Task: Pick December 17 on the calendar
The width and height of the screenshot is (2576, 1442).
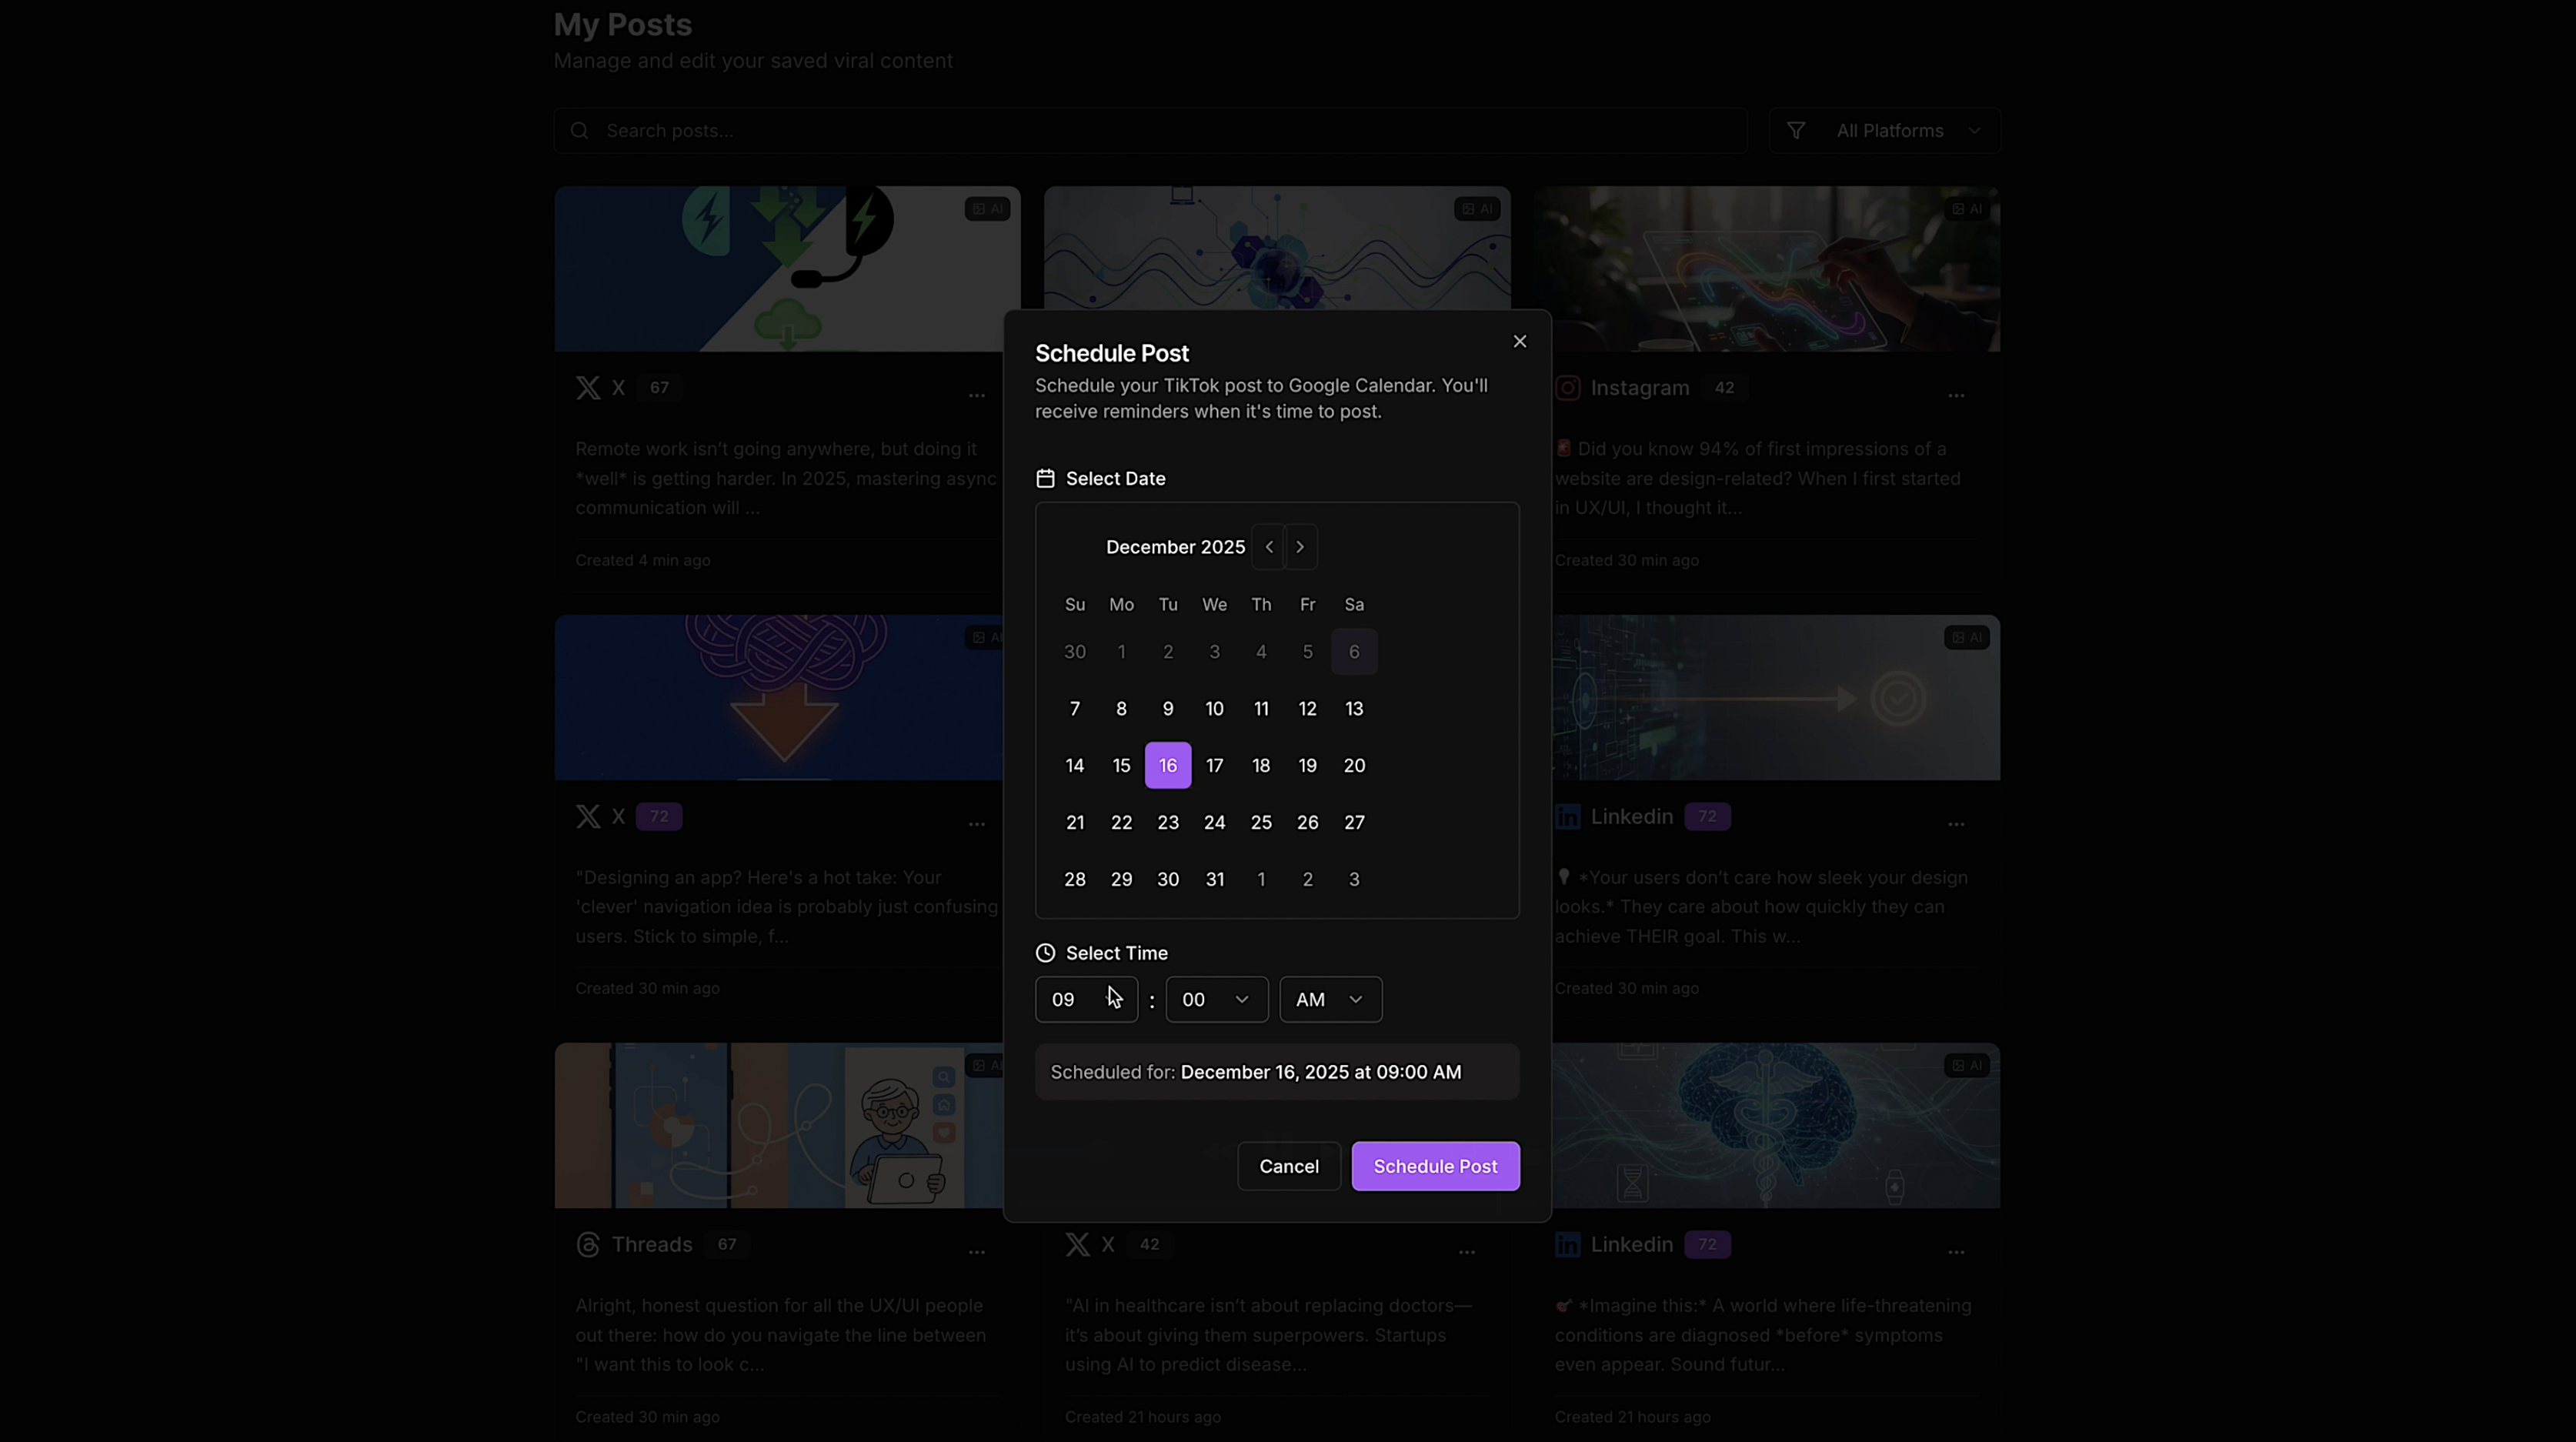Action: pos(1214,765)
